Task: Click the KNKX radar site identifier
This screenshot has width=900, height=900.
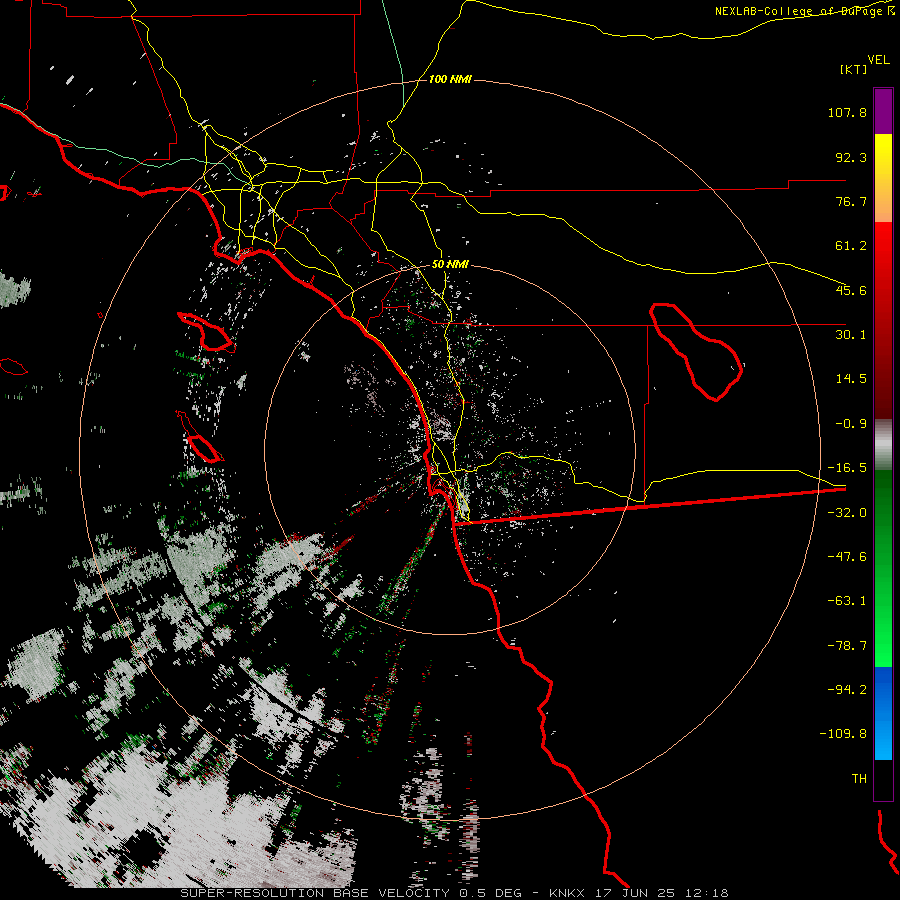Action: tap(565, 893)
